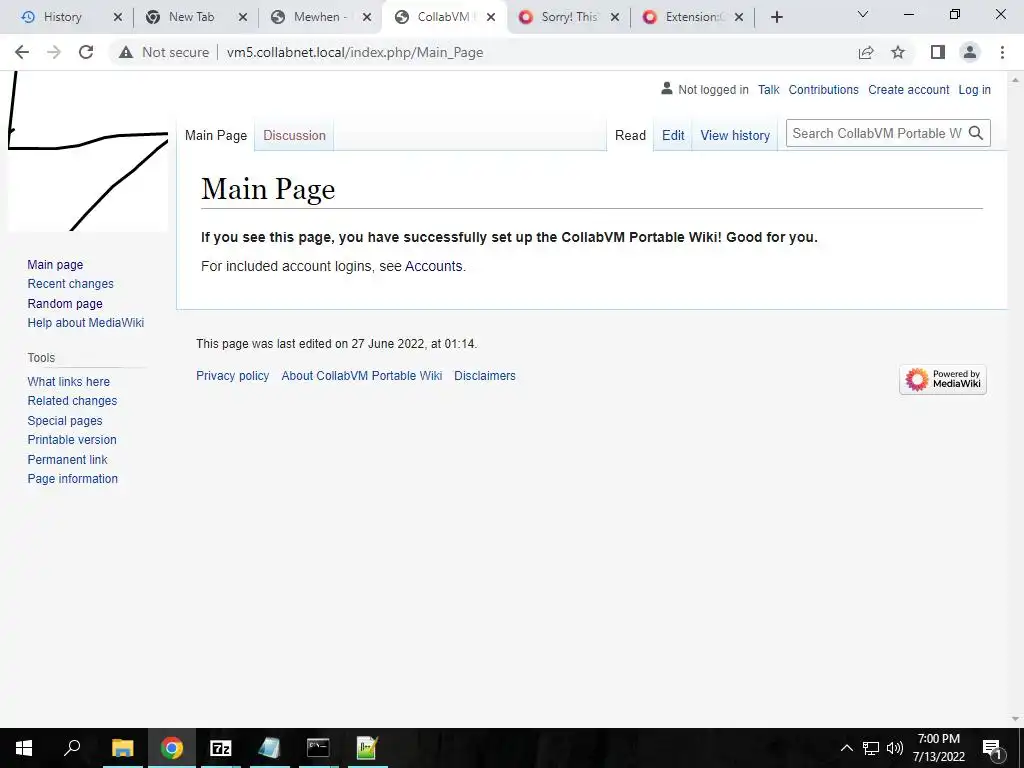The height and width of the screenshot is (768, 1024).
Task: Open About CollabVM Portable Wiki
Action: [x=362, y=376]
